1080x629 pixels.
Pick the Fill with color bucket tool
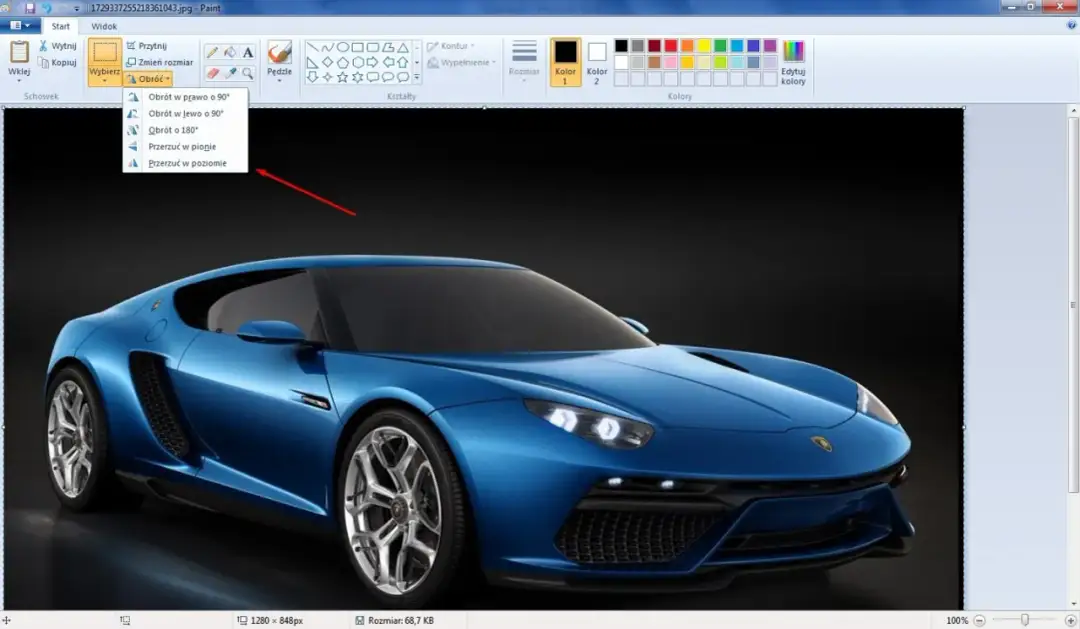coord(231,50)
